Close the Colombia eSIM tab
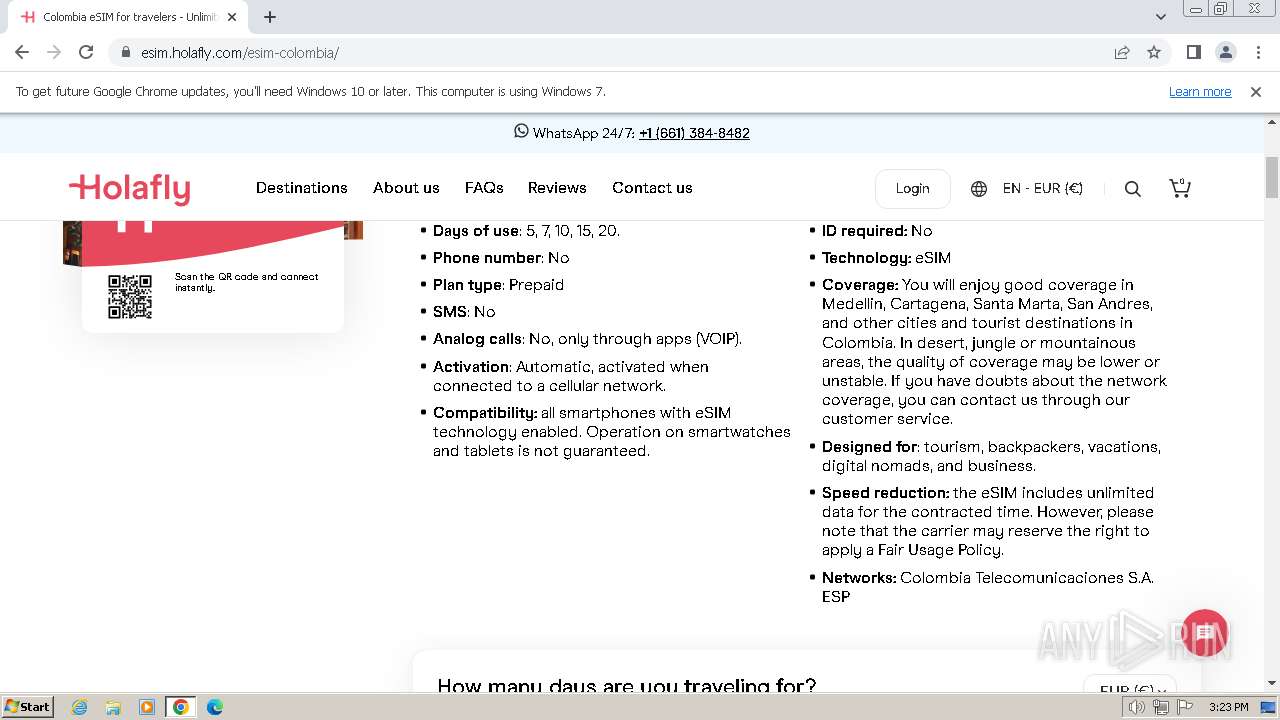 pos(232,17)
